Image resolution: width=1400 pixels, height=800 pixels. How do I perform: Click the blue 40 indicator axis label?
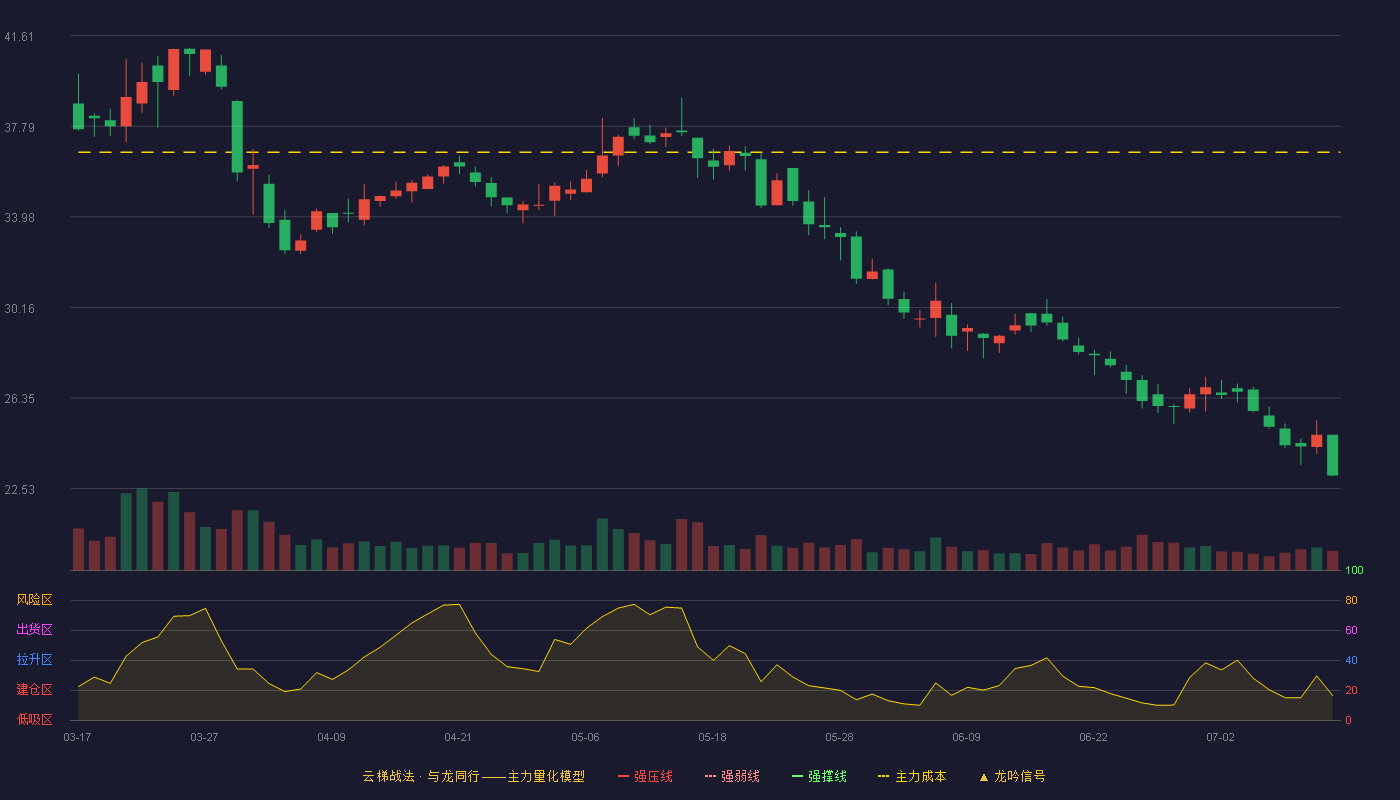pyautogui.click(x=1351, y=661)
